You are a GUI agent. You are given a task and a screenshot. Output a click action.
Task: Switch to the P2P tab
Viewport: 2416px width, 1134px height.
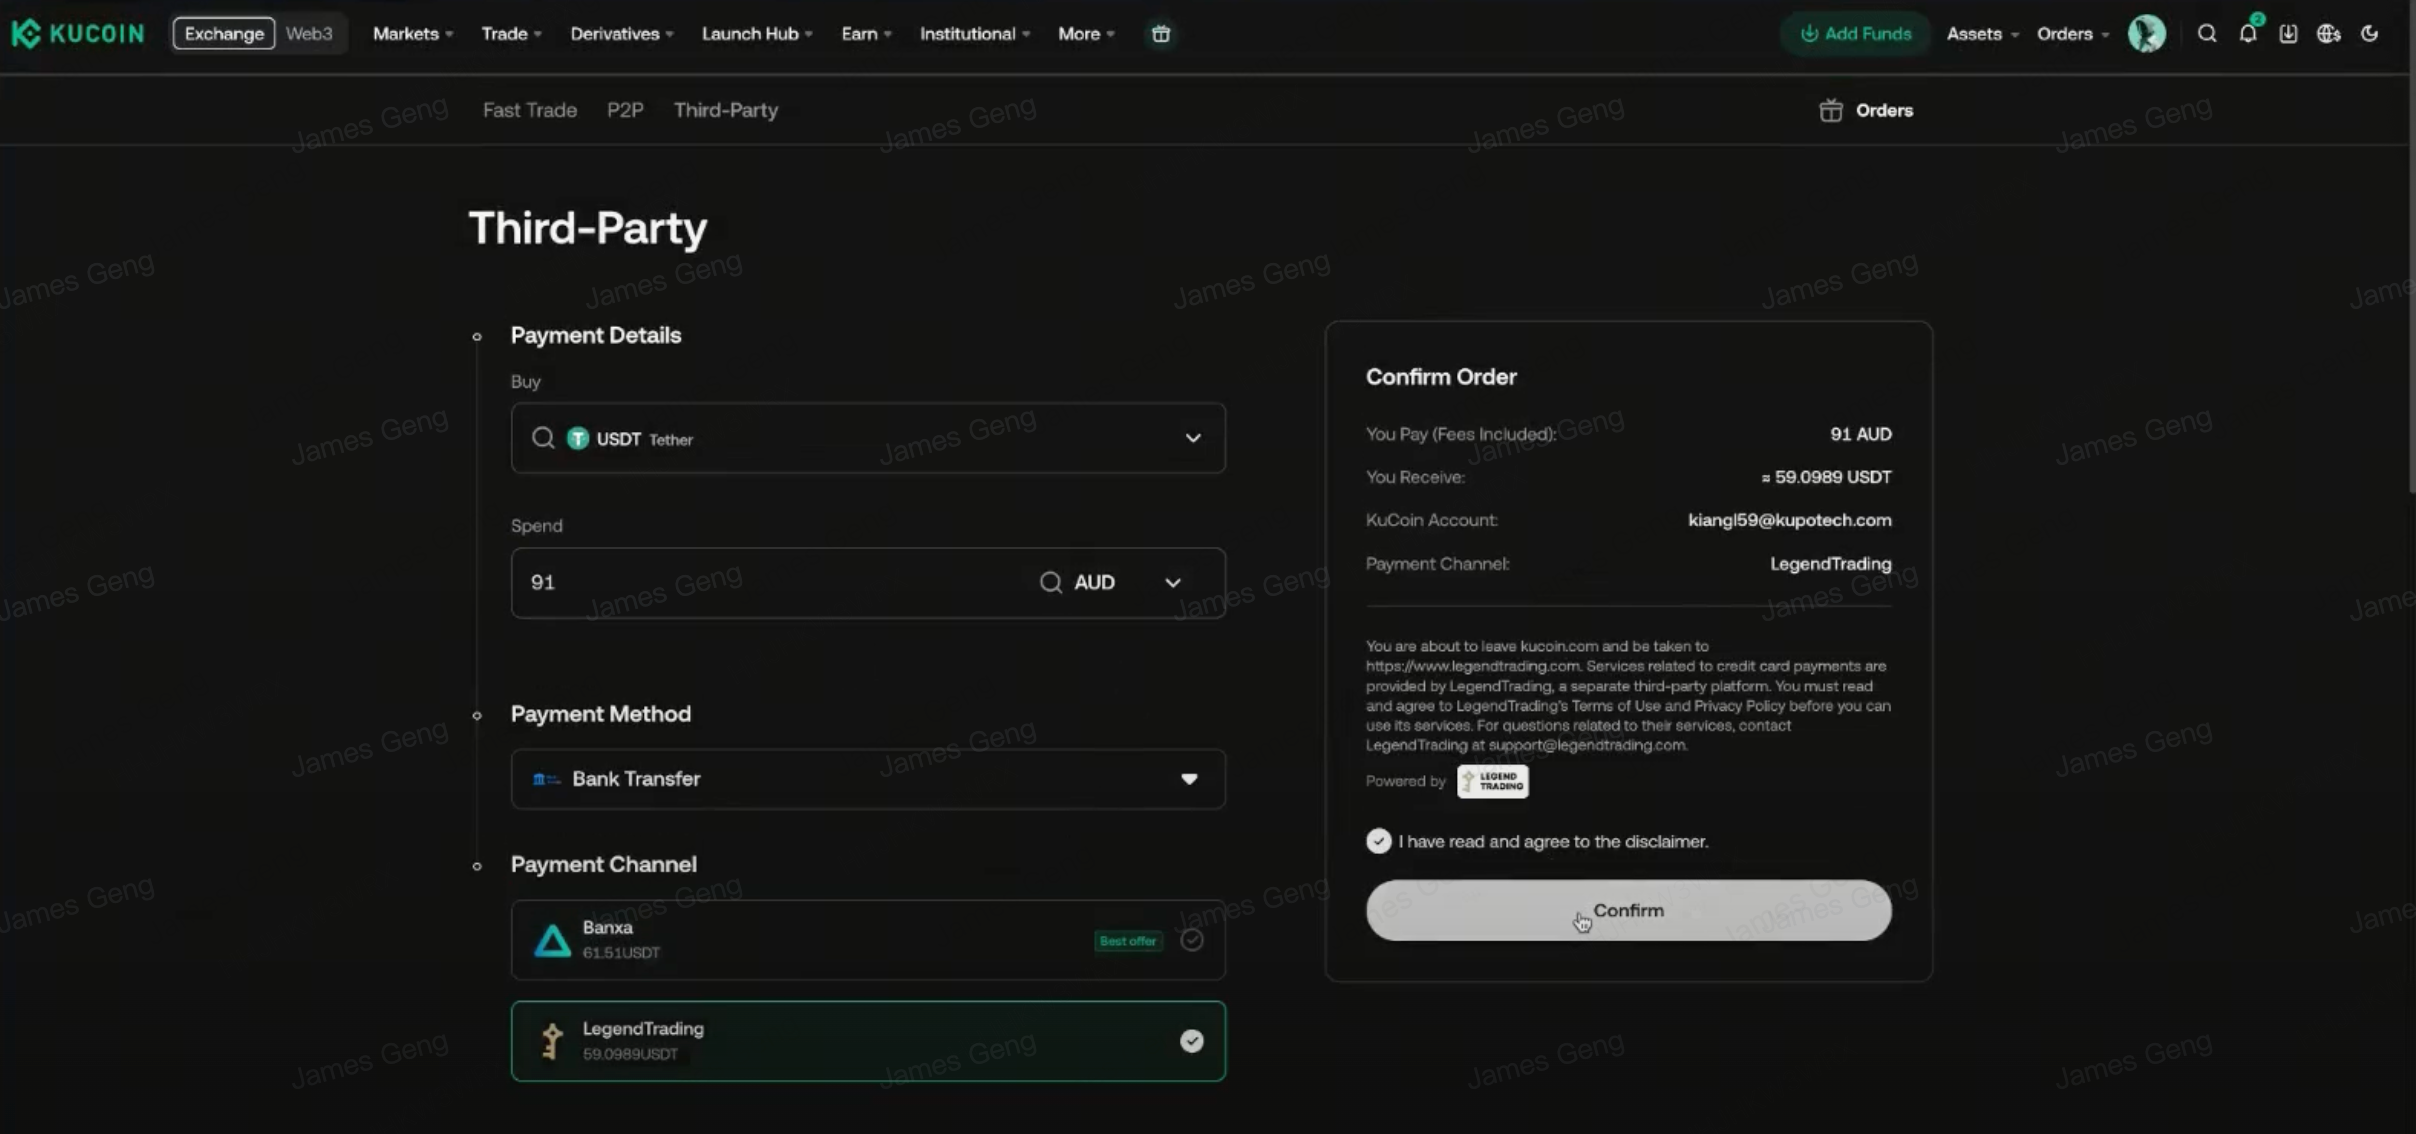coord(625,110)
